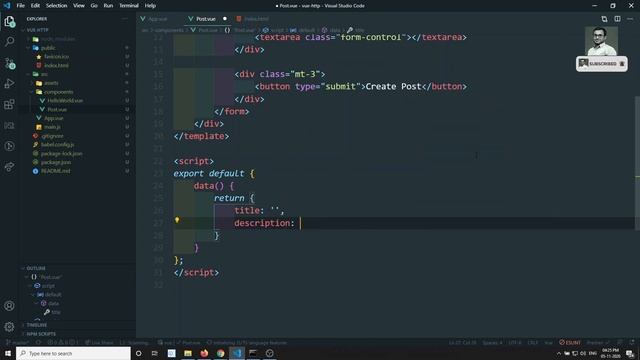640x360 pixels.
Task: Collapse the VUE-HTTP project section
Action: point(37,30)
